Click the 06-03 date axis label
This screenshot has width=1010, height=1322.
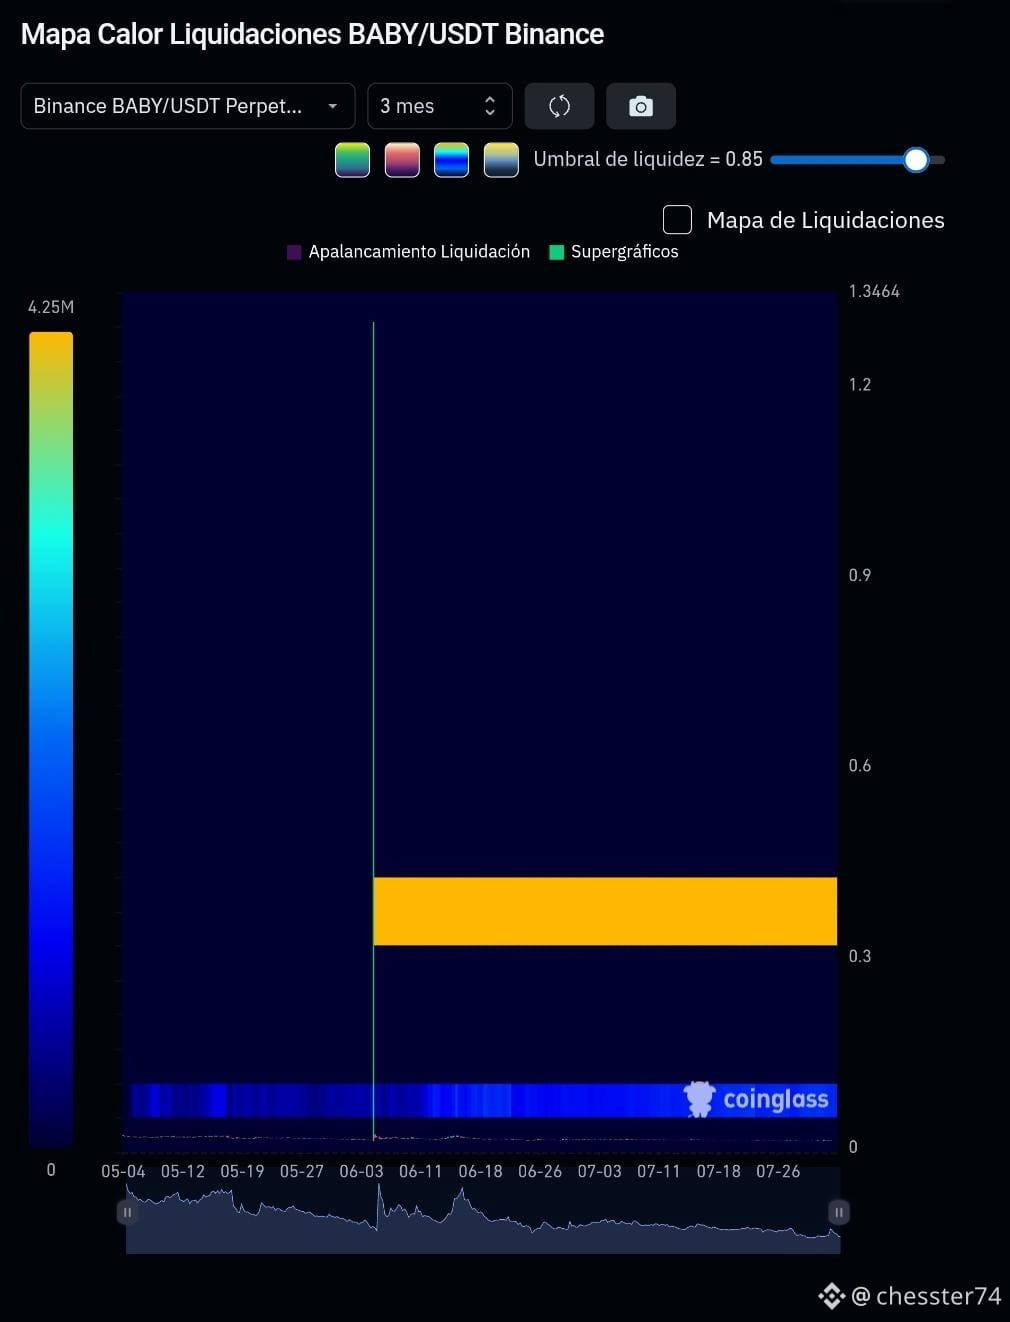pos(361,1171)
